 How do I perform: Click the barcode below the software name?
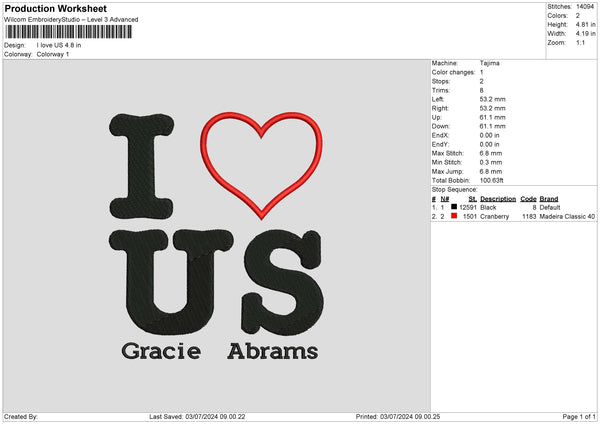pyautogui.click(x=69, y=32)
